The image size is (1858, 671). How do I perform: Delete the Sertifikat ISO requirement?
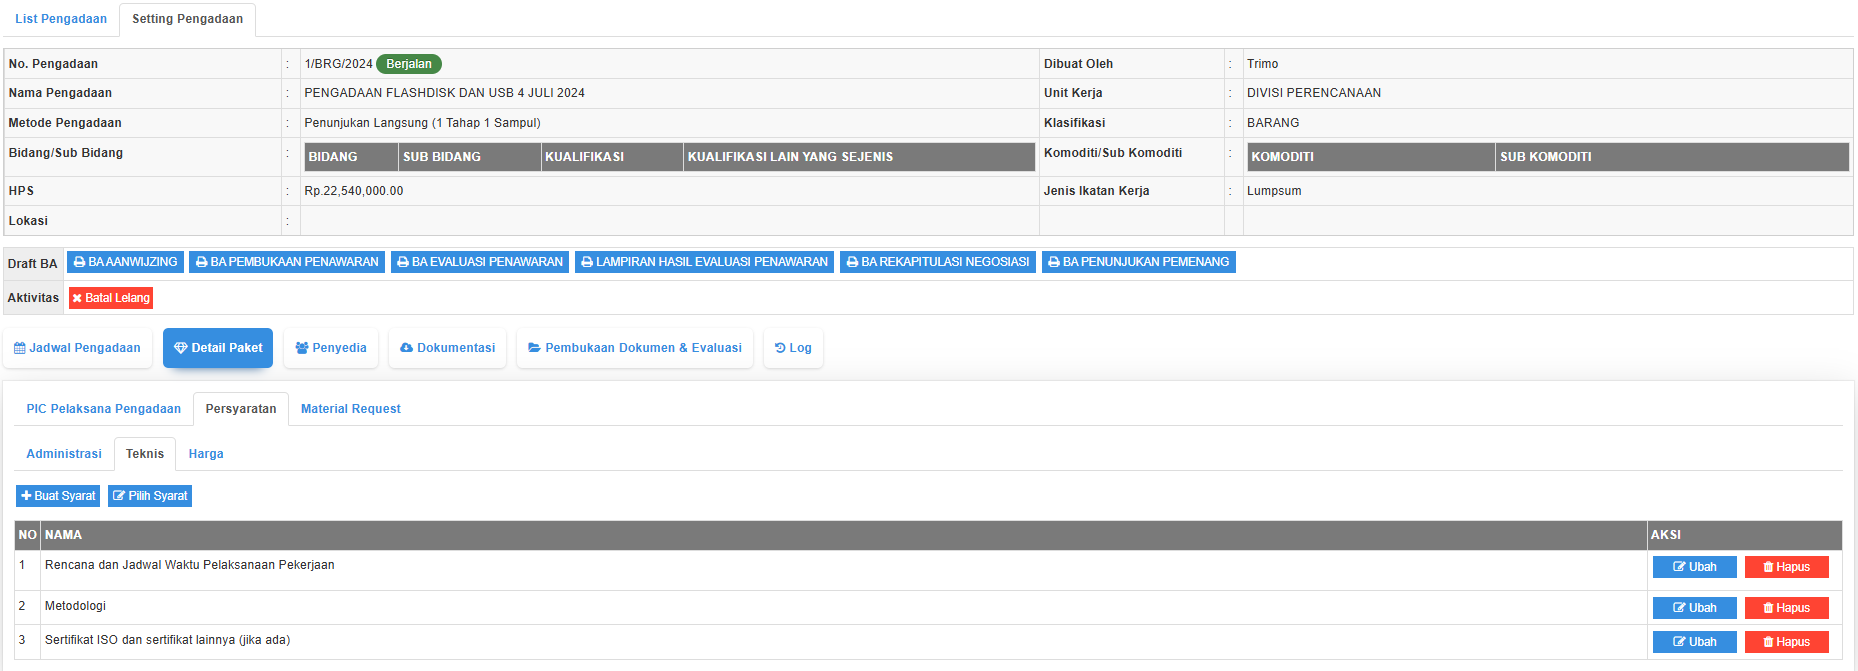tap(1786, 642)
